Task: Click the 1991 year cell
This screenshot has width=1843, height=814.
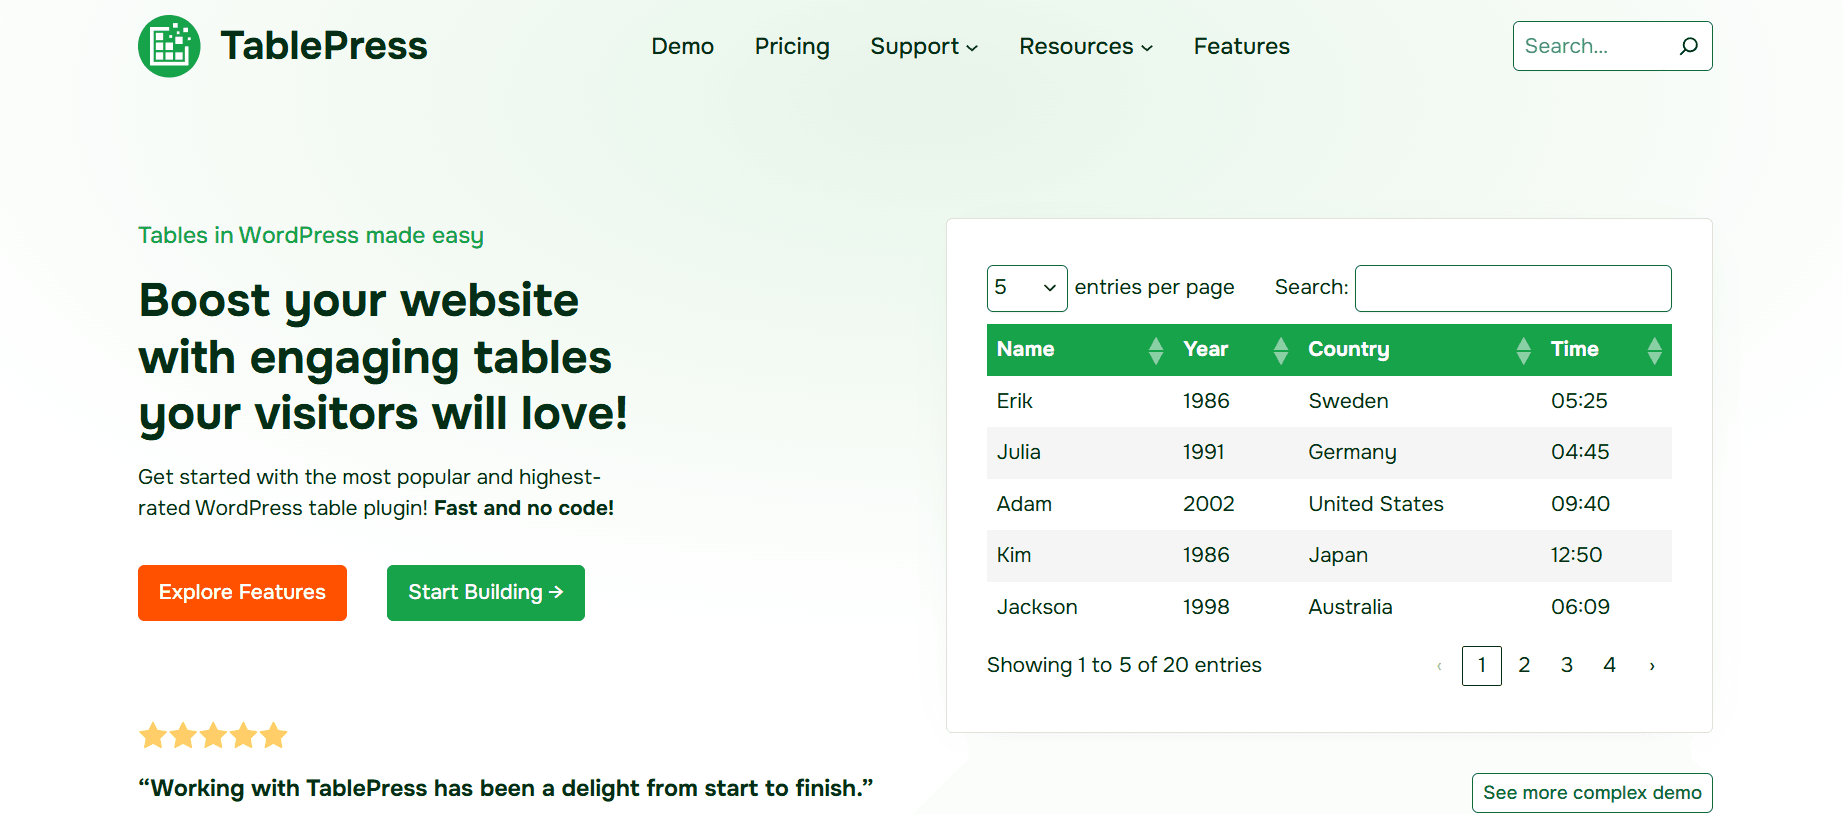Action: [1236, 453]
